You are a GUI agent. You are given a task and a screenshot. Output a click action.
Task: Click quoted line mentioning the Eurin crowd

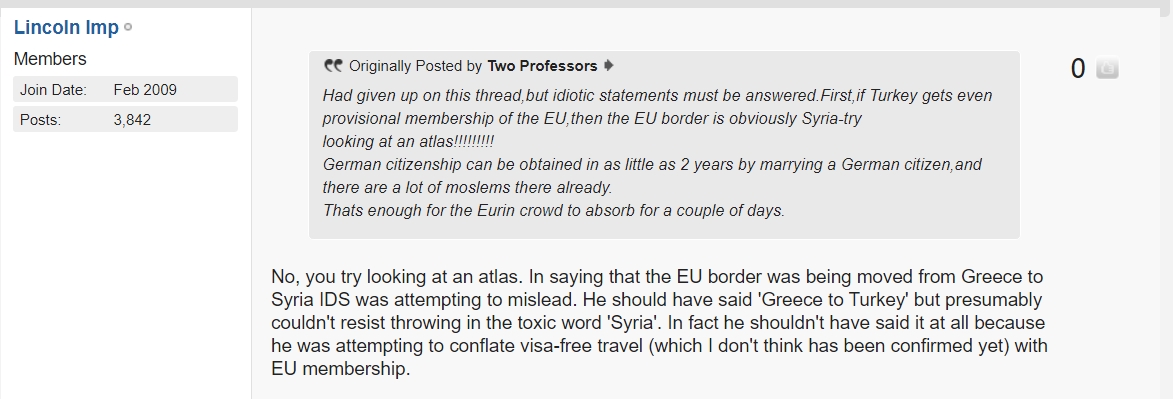pyautogui.click(x=554, y=210)
